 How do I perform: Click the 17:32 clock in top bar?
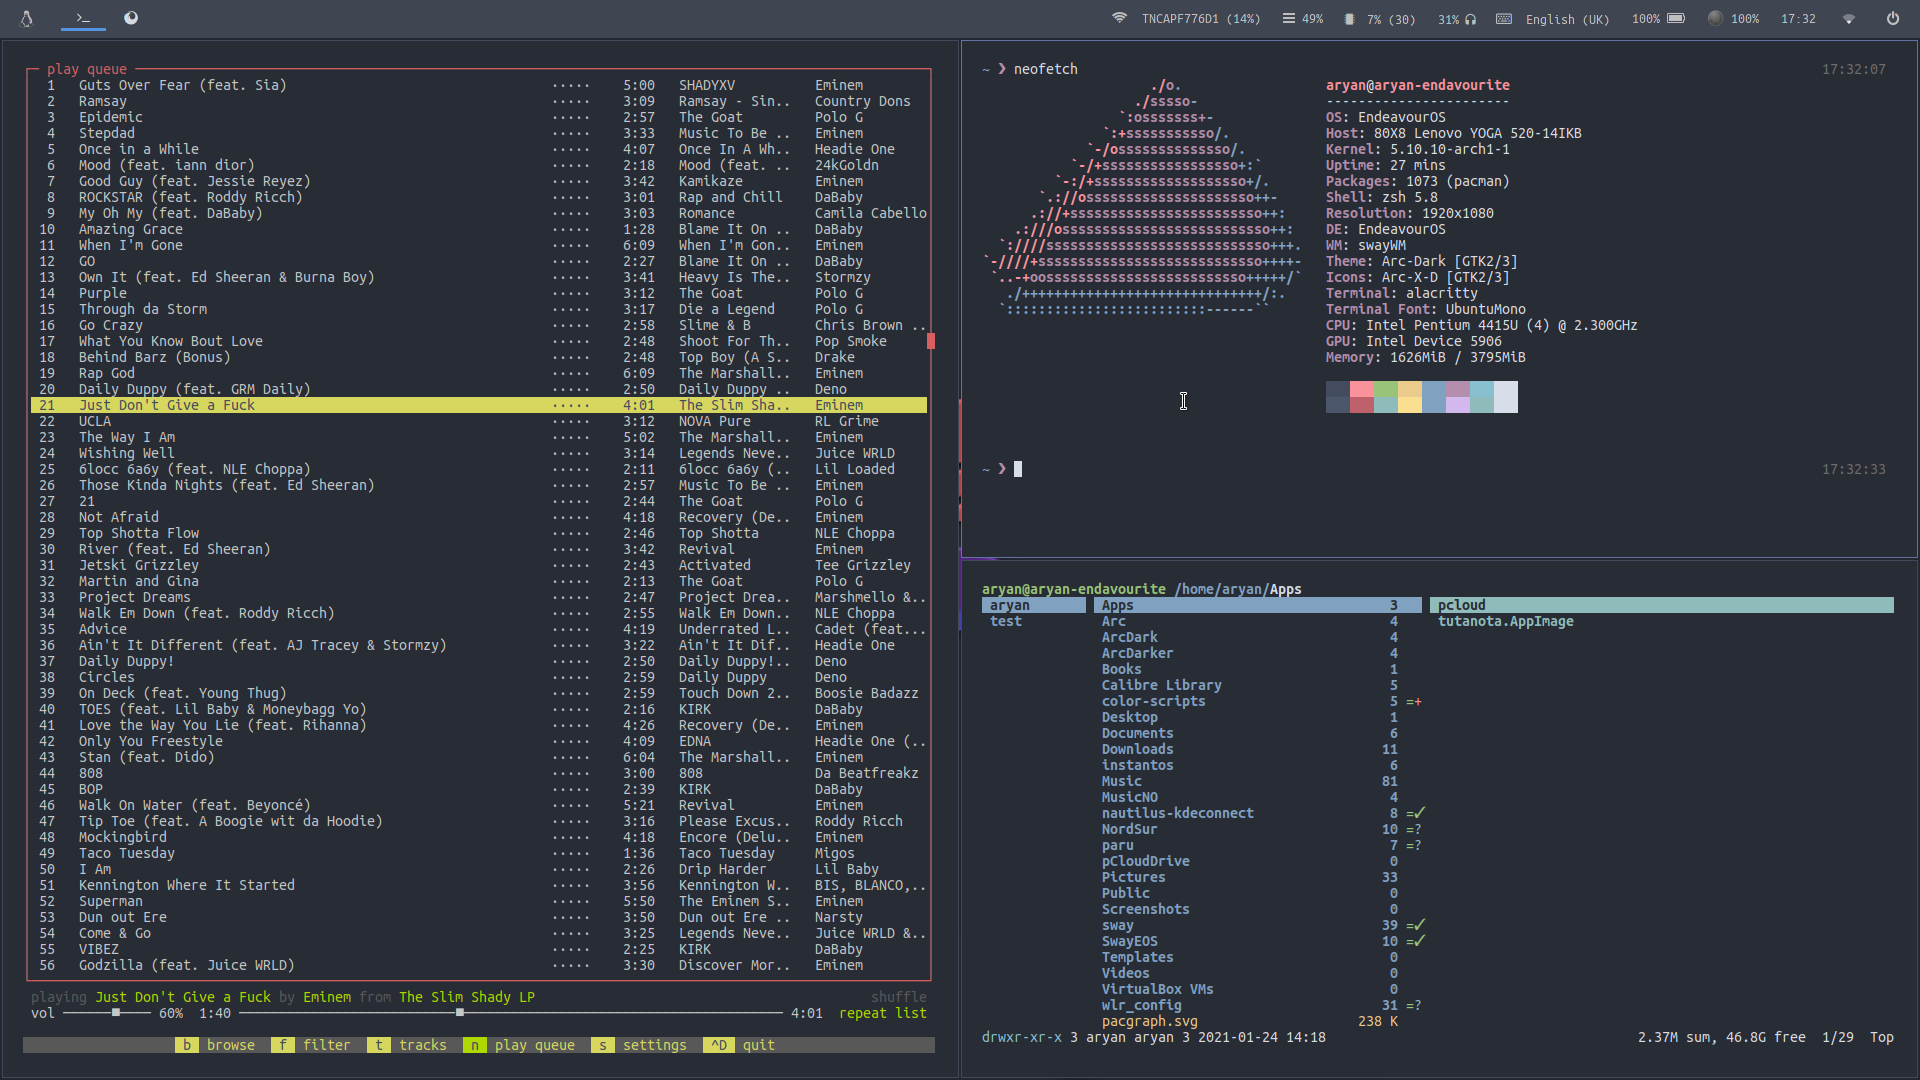point(1798,19)
